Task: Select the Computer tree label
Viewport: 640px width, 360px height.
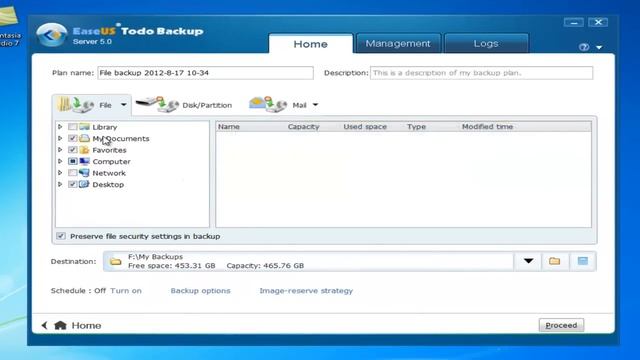Action: pyautogui.click(x=111, y=161)
